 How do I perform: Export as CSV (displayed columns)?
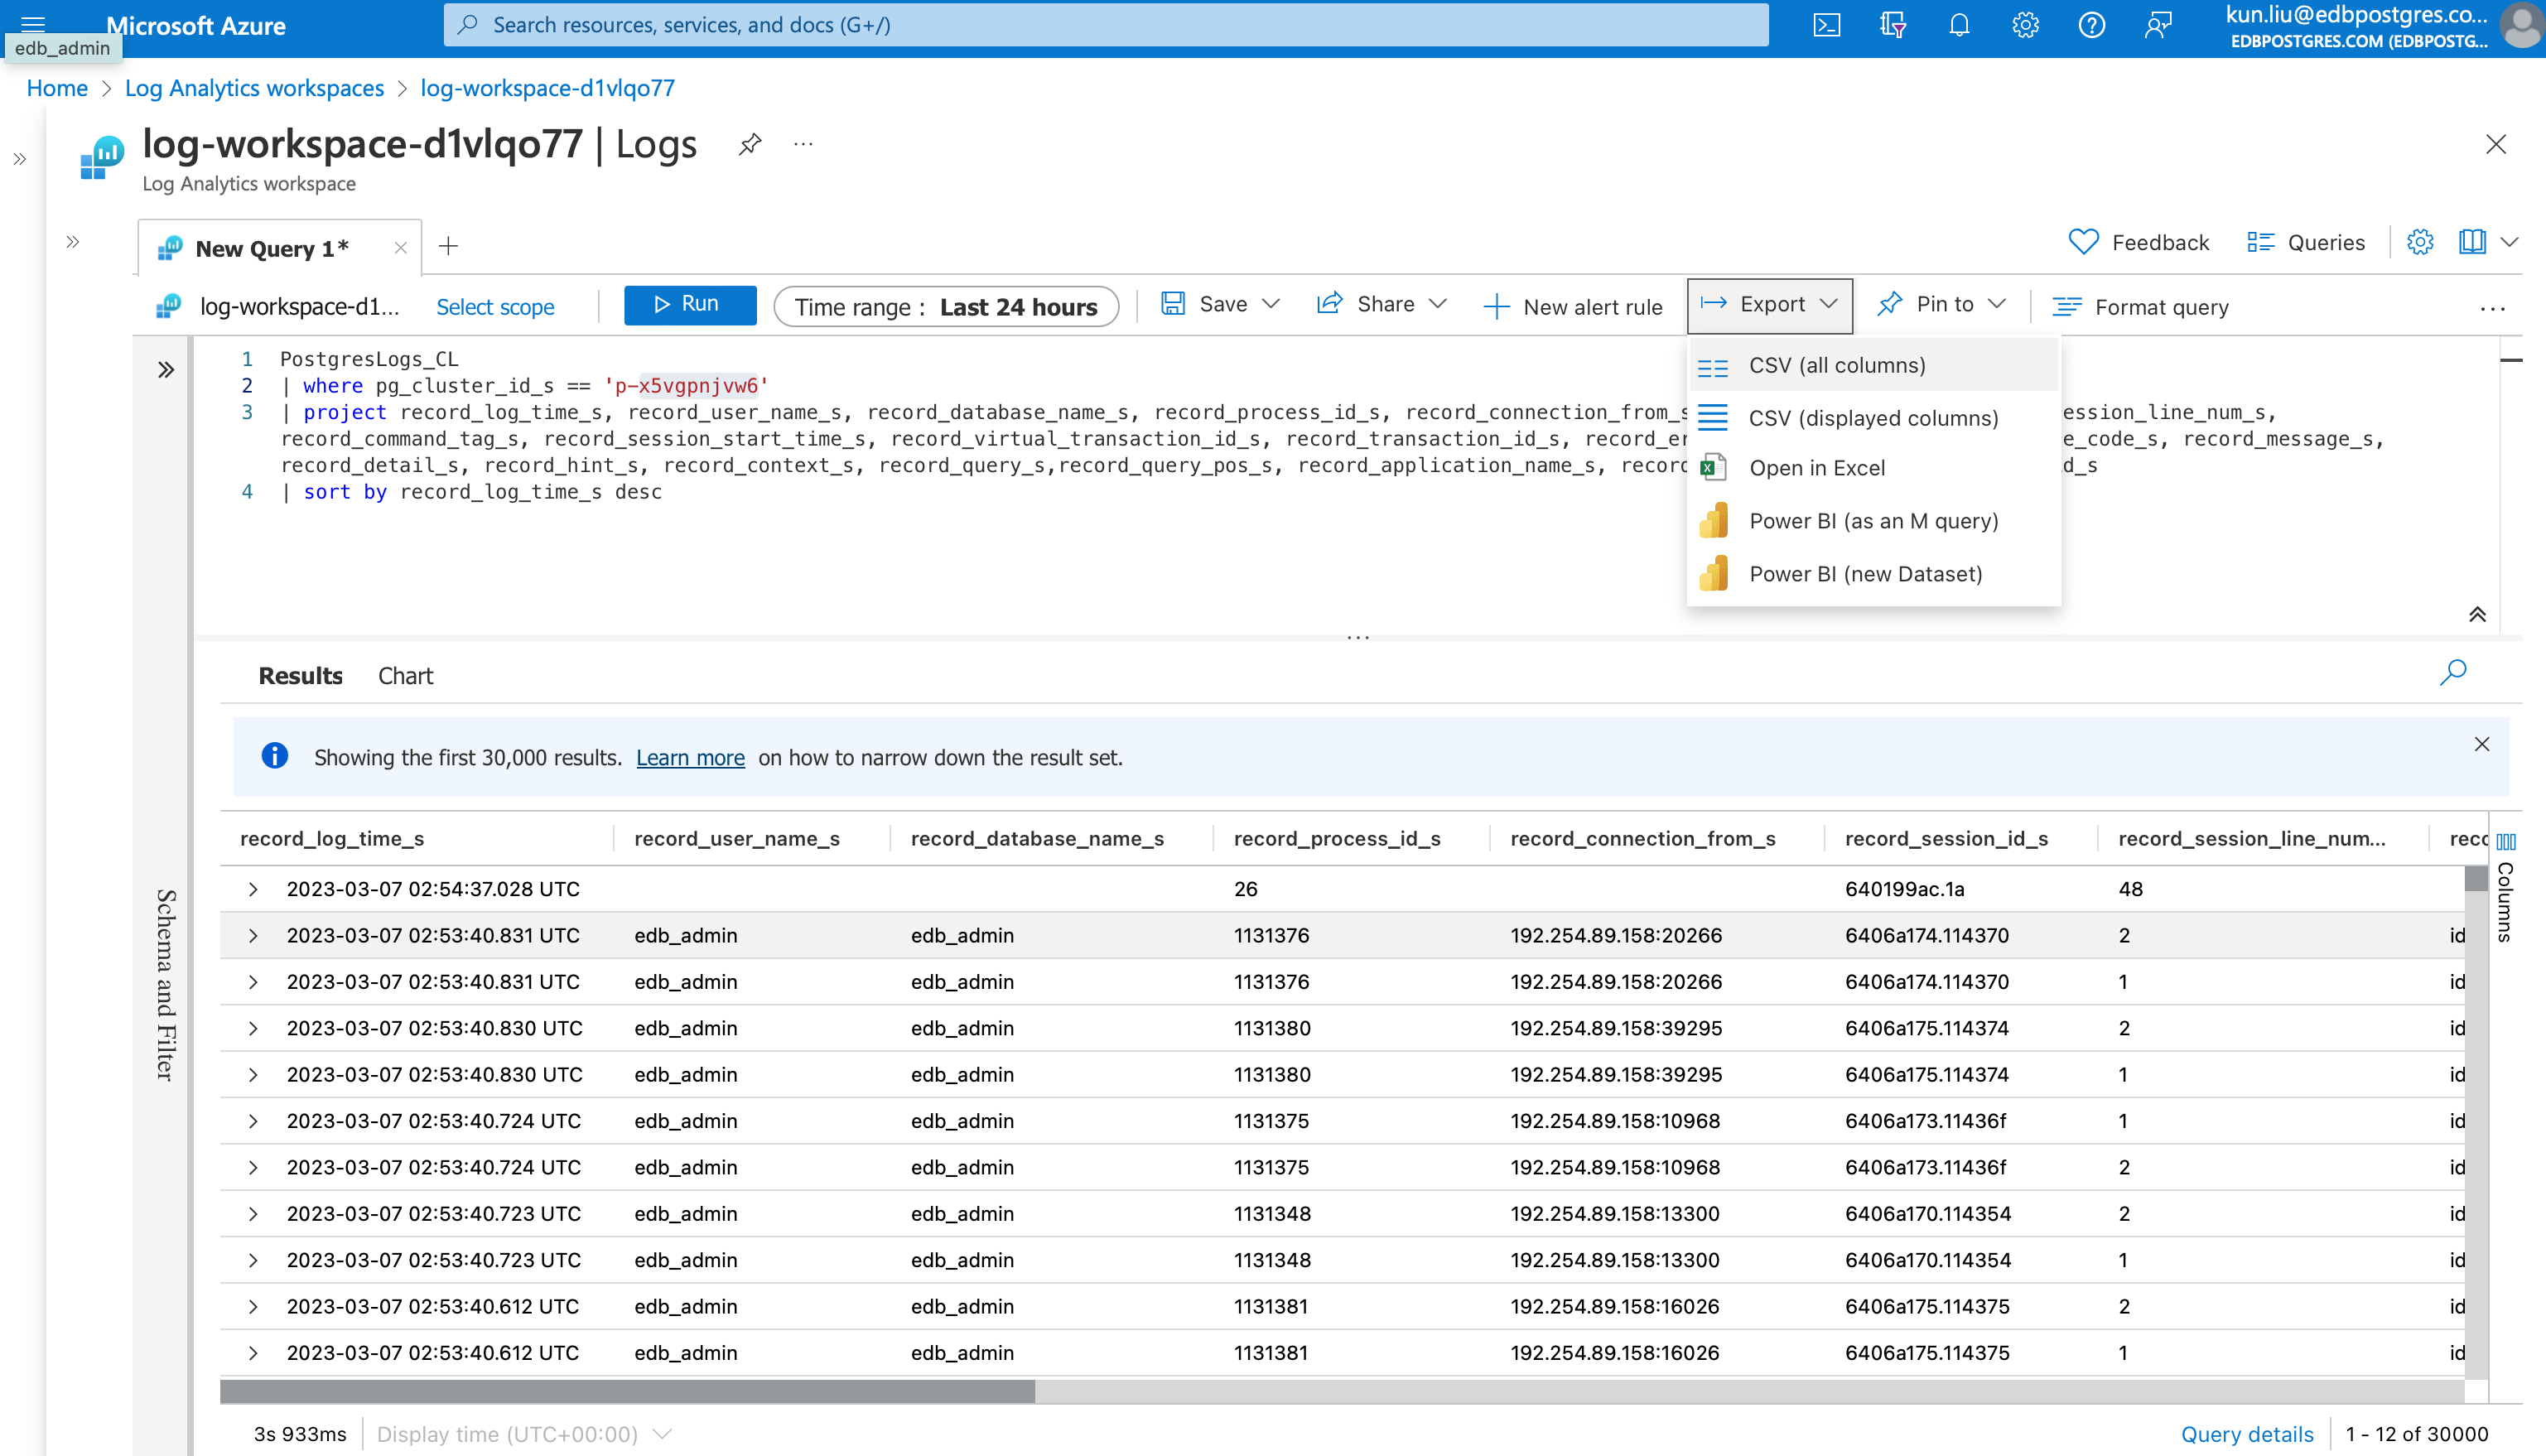(x=1873, y=418)
